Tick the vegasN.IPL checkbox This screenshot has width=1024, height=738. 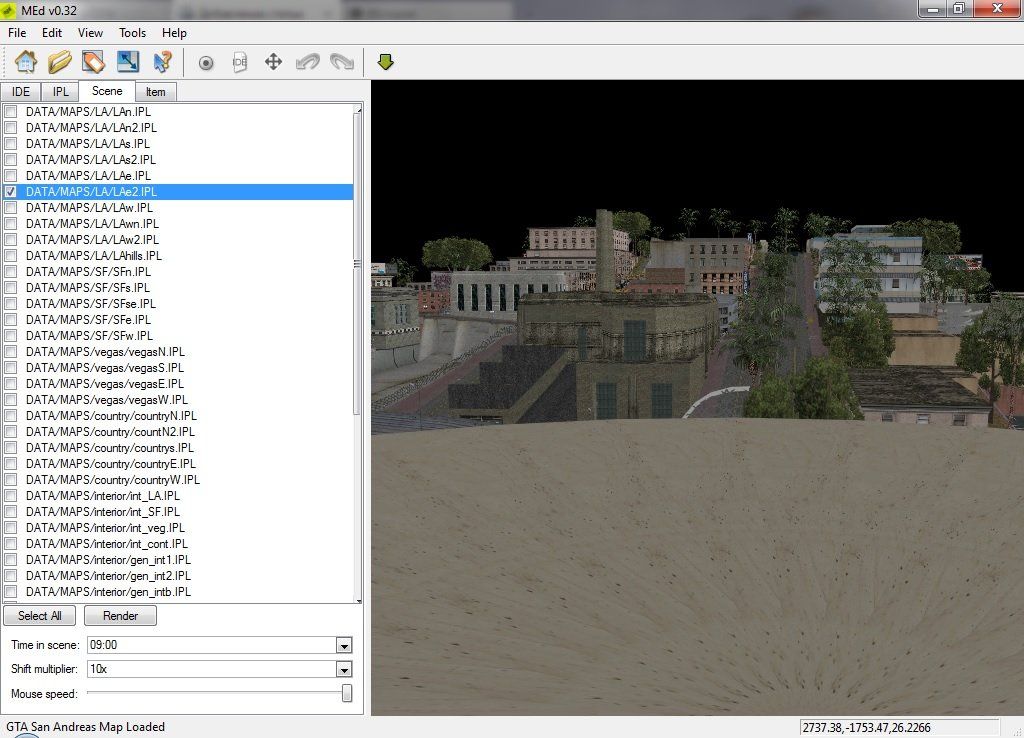(x=11, y=351)
